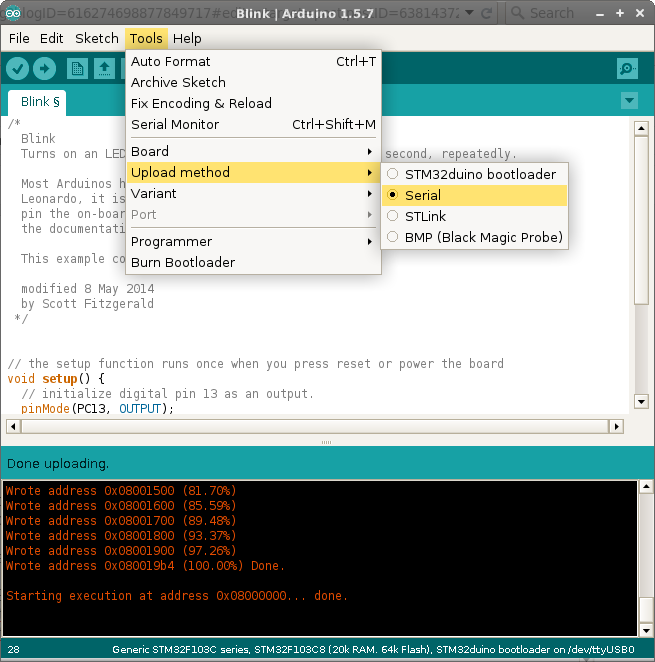Expand the Programmer submenu
The width and height of the screenshot is (655, 662).
[253, 241]
